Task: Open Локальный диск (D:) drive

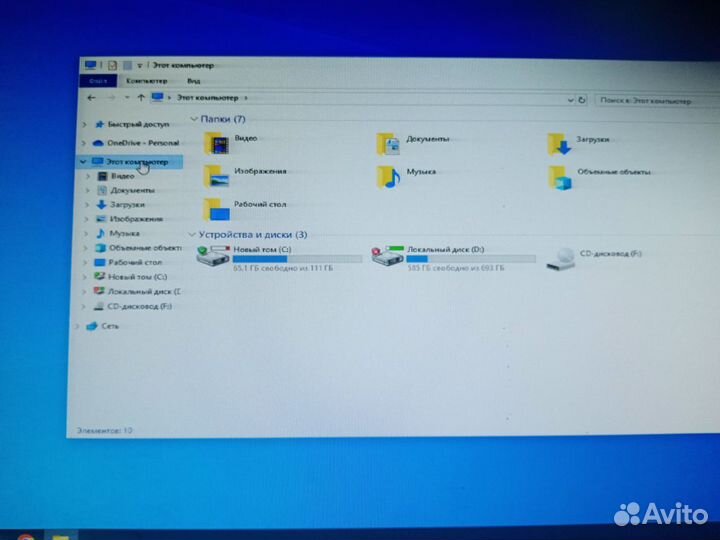Action: [387, 257]
